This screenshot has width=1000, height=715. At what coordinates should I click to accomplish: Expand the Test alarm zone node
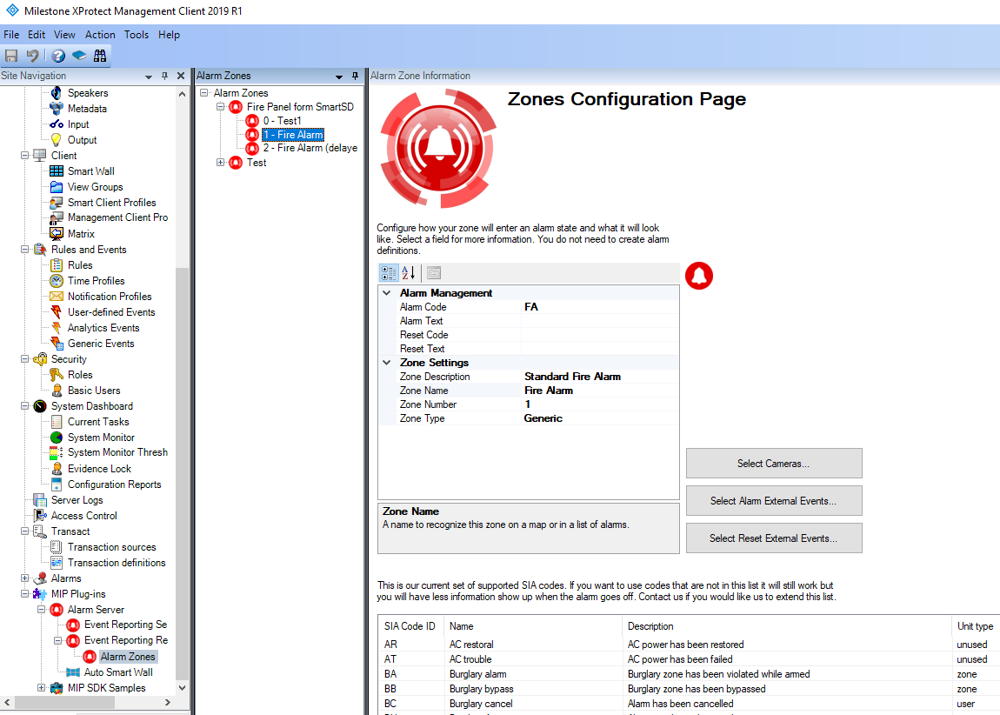coord(220,162)
